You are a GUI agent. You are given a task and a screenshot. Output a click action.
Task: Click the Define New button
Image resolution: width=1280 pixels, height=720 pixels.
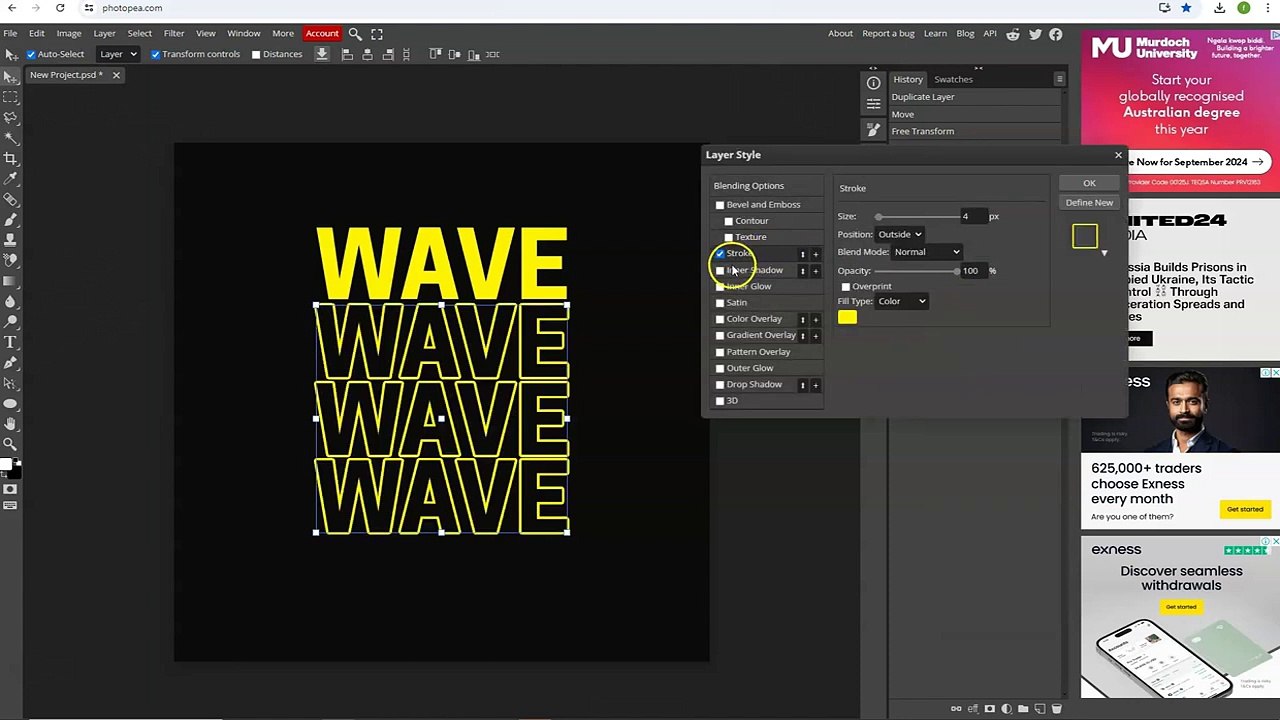pos(1089,203)
